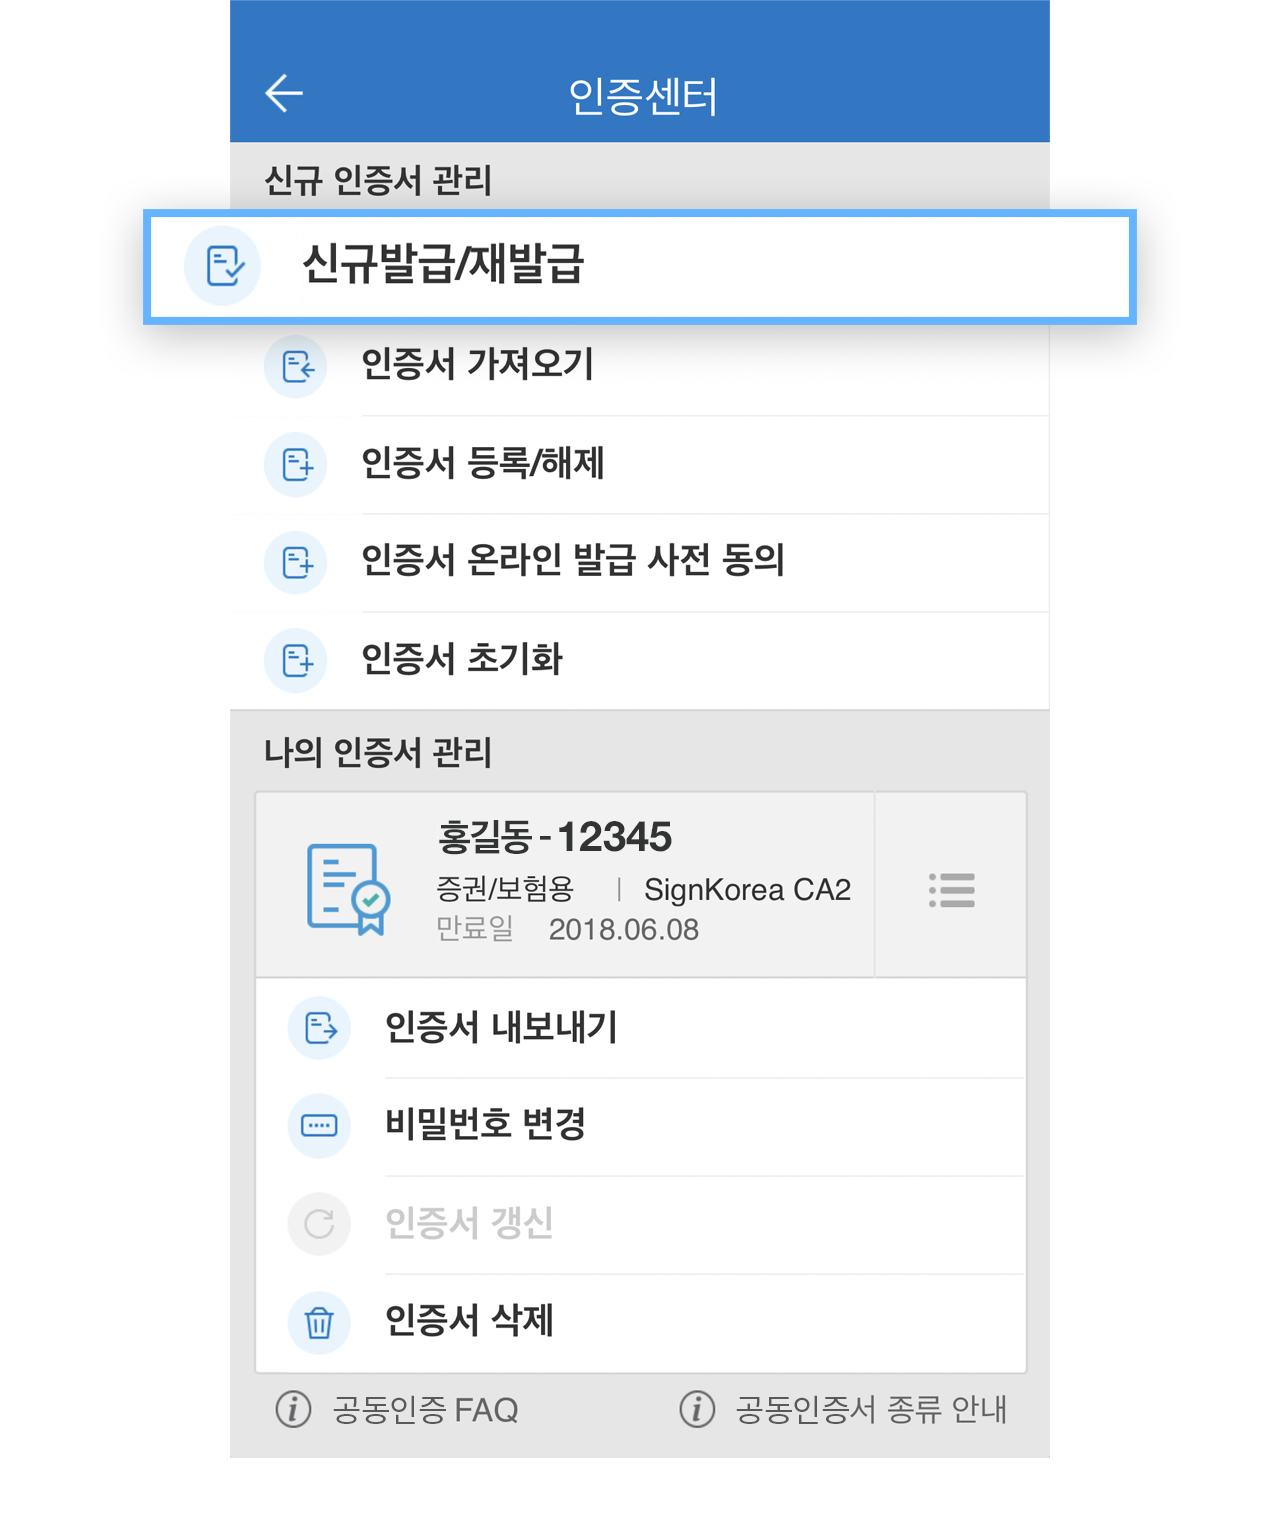1280x1525 pixels.
Task: Open the certificate list menu icon
Action: coord(951,890)
